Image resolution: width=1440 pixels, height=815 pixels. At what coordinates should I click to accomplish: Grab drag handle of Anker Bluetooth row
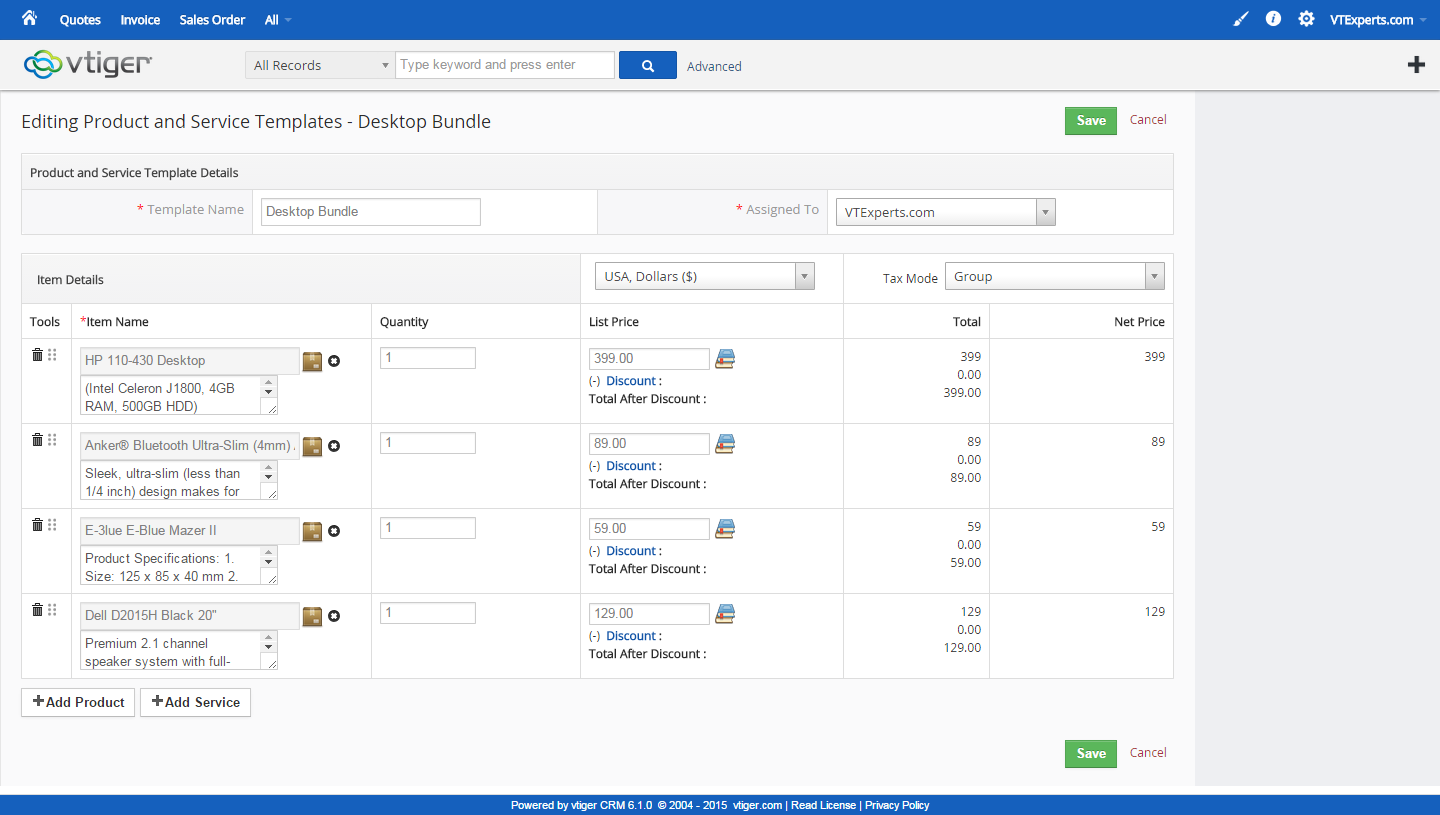[52, 440]
